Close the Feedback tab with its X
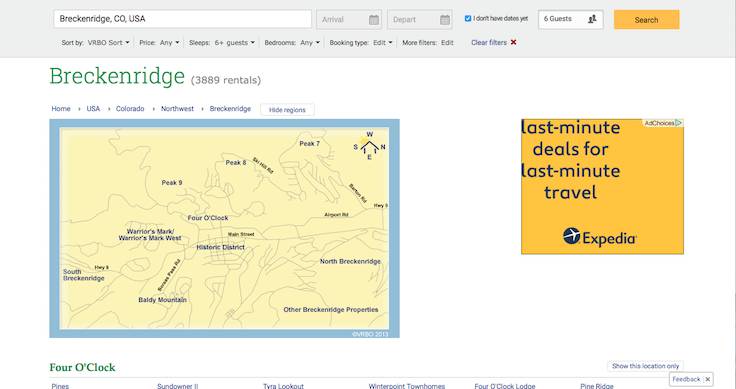 click(x=708, y=379)
